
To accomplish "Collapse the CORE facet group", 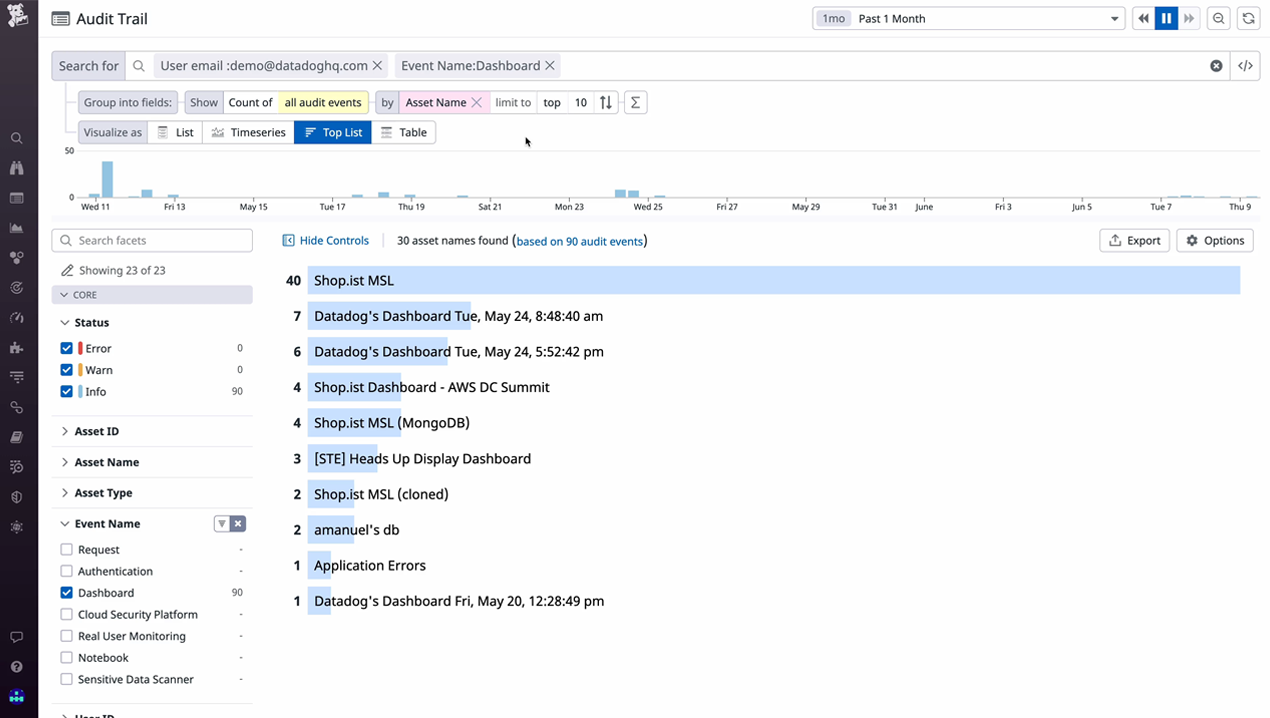I will click(152, 295).
